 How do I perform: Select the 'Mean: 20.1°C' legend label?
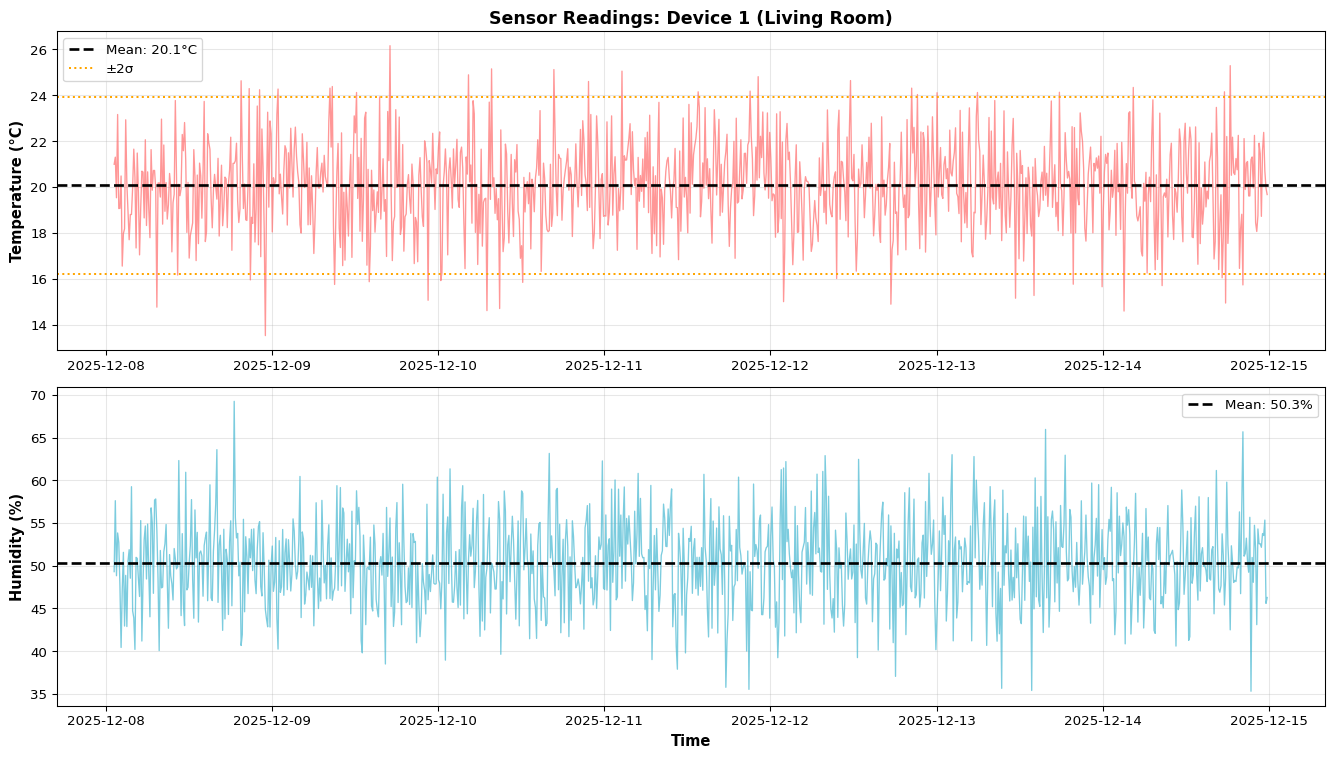[152, 49]
